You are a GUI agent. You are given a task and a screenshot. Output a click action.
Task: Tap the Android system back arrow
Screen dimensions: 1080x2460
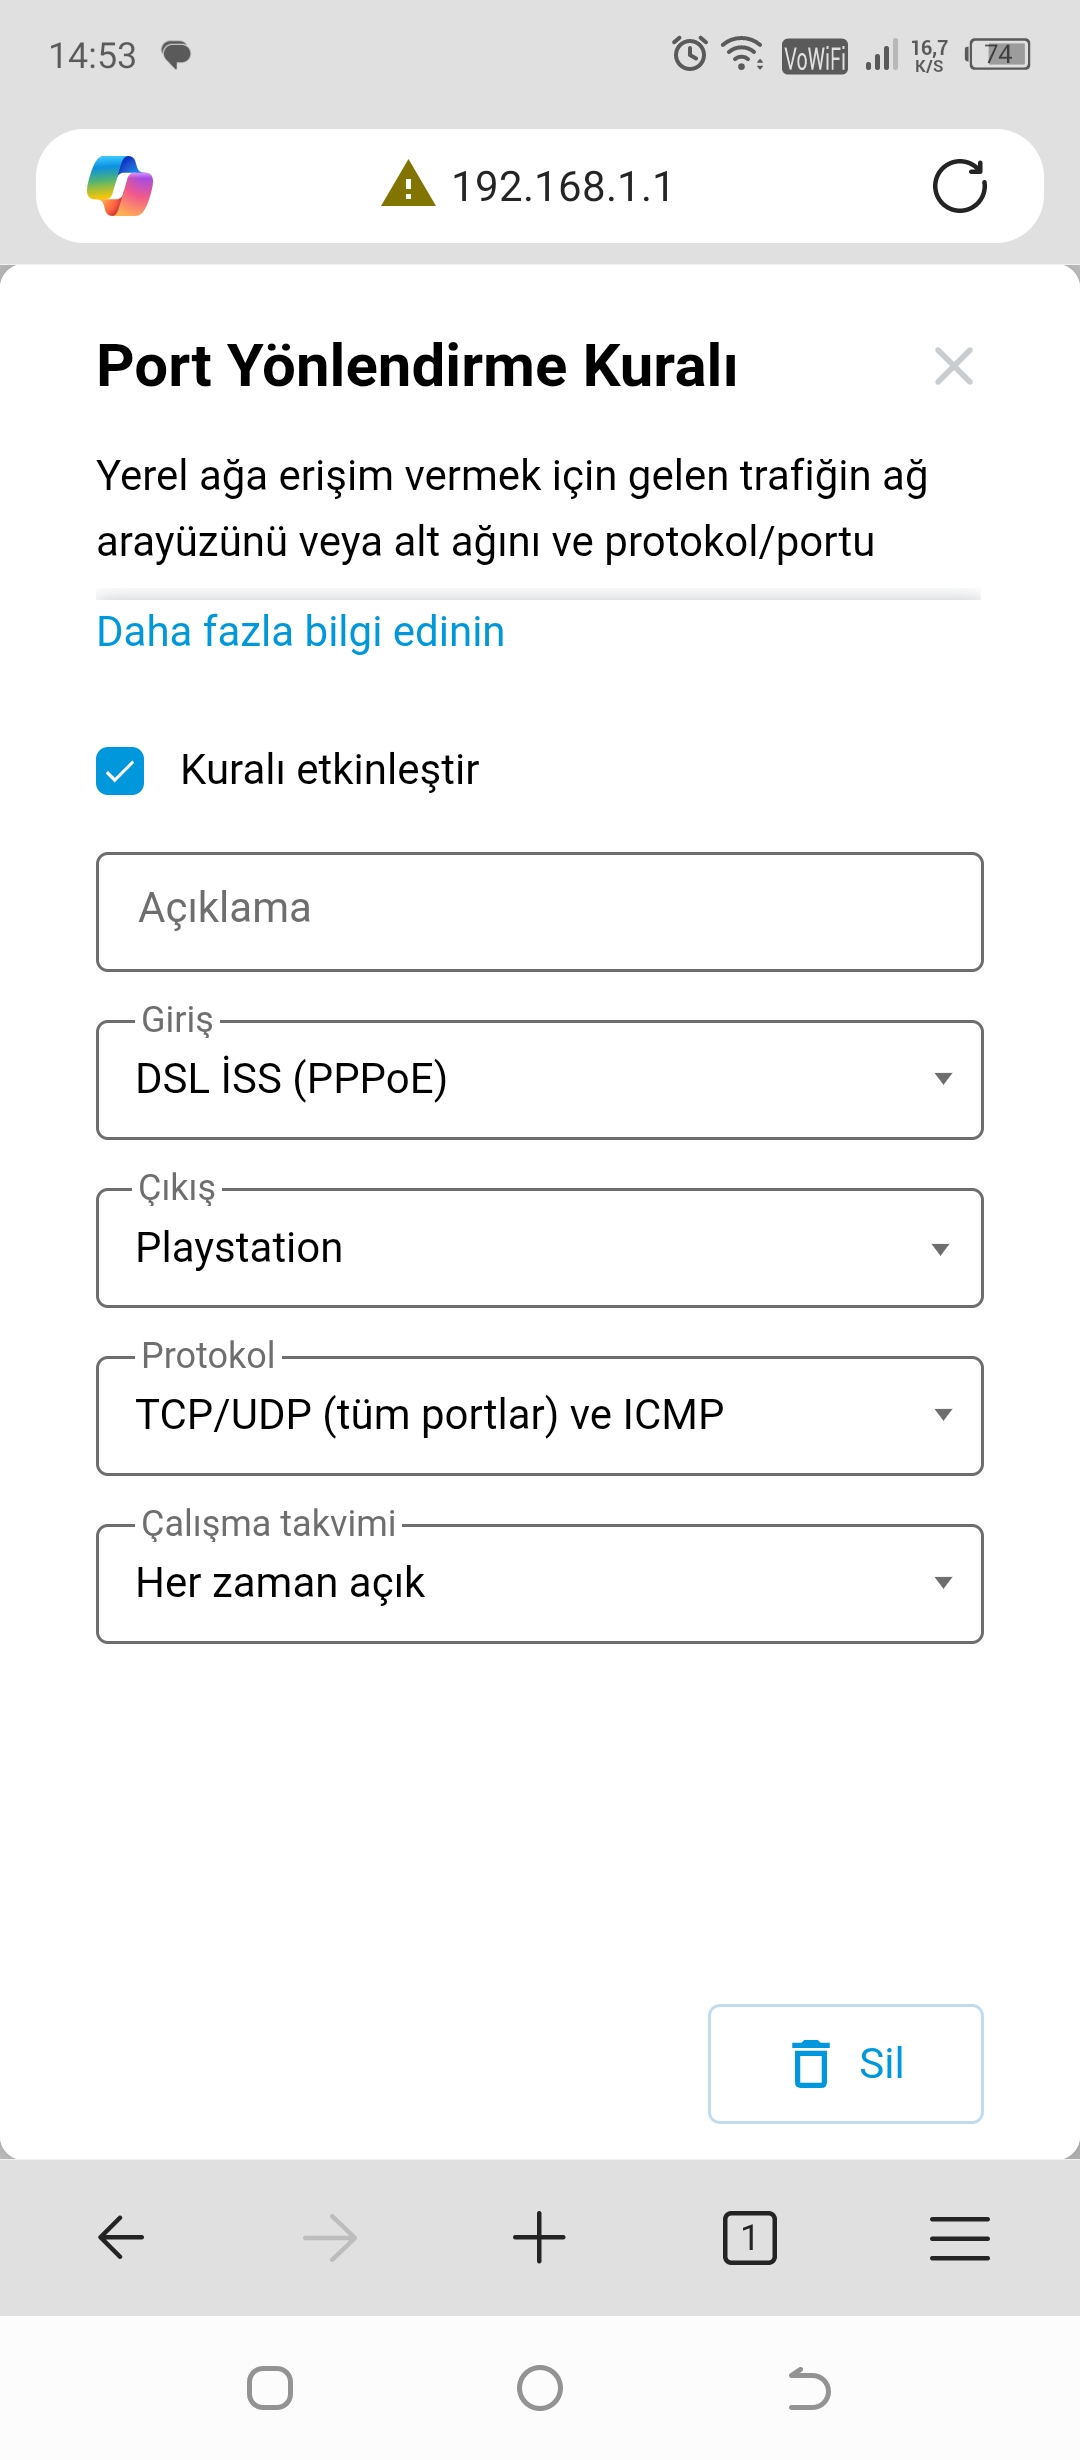(809, 2389)
